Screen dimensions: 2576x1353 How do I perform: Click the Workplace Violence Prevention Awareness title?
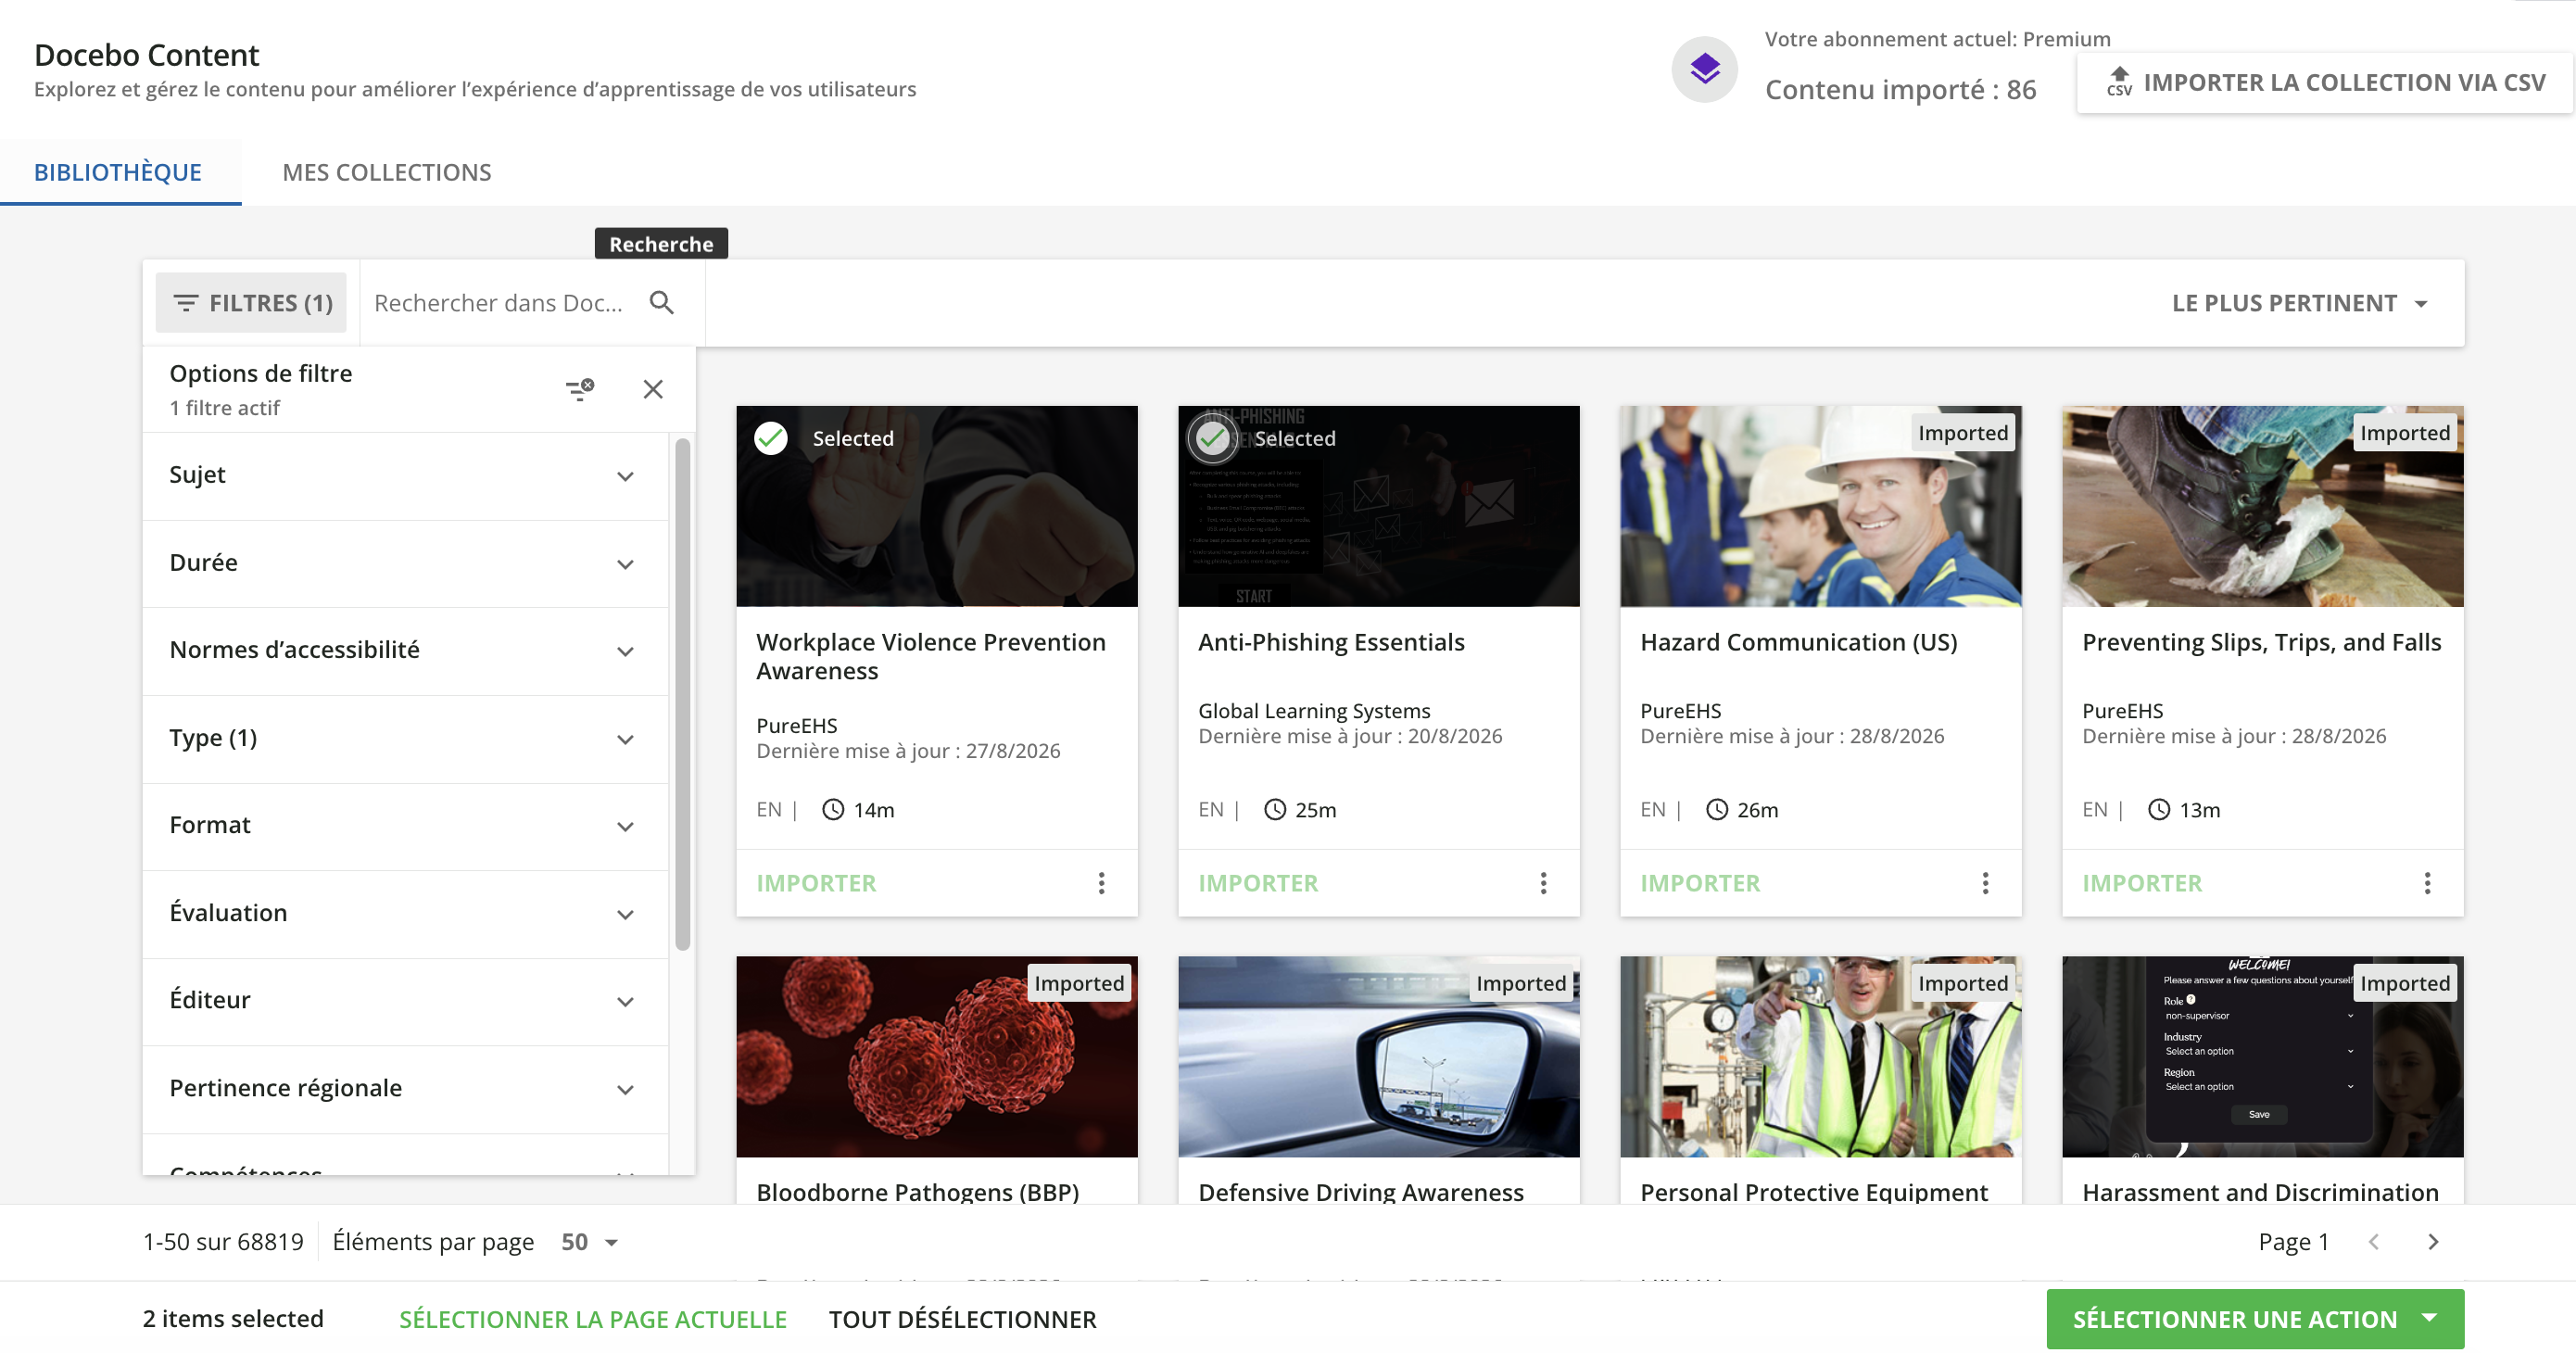pos(931,657)
